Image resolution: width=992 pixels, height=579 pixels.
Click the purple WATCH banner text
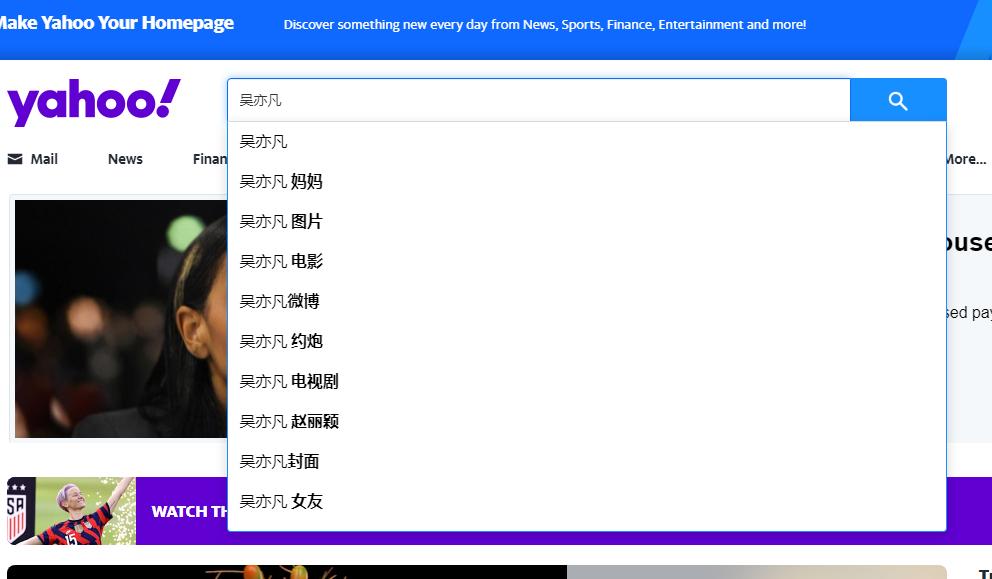pyautogui.click(x=189, y=511)
